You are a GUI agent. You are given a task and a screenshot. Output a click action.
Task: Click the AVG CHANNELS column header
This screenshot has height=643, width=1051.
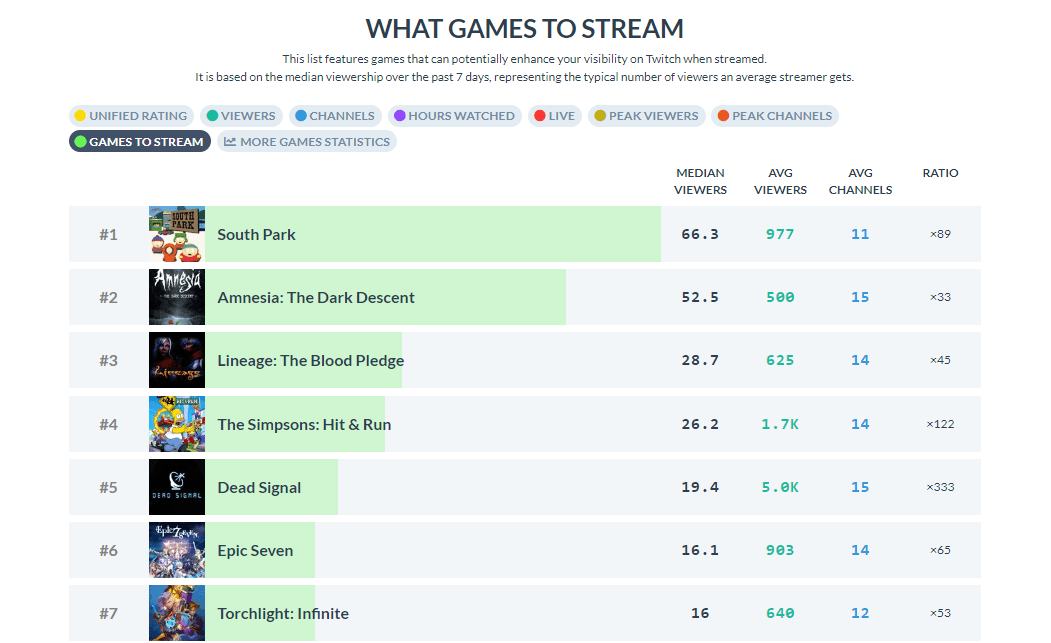tap(860, 180)
